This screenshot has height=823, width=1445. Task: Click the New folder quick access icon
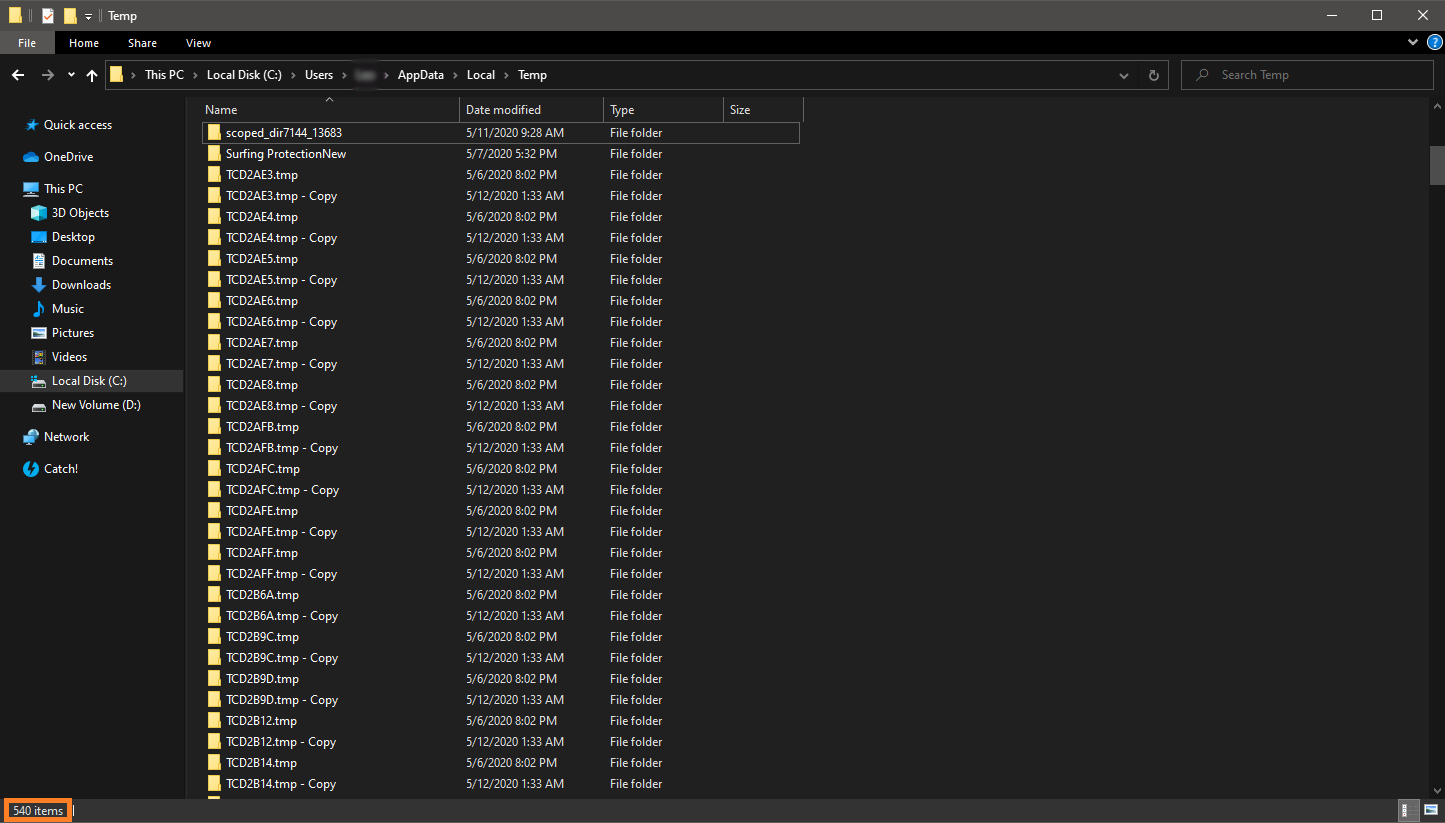(x=69, y=15)
